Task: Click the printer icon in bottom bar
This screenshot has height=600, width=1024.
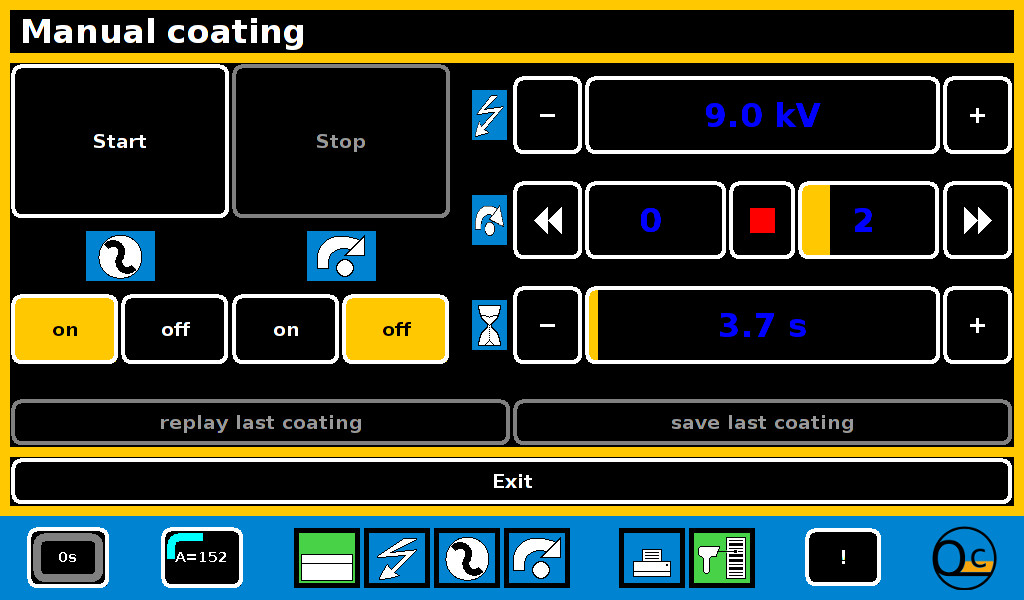Action: point(652,558)
